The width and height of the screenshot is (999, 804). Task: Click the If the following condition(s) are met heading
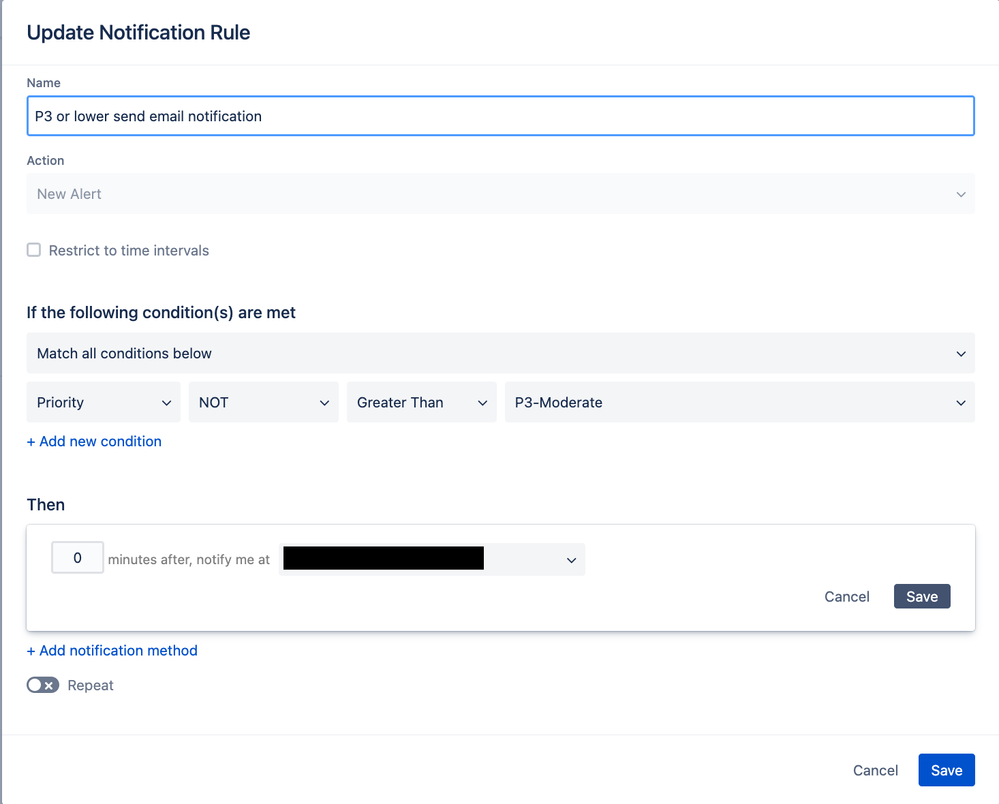pos(161,313)
